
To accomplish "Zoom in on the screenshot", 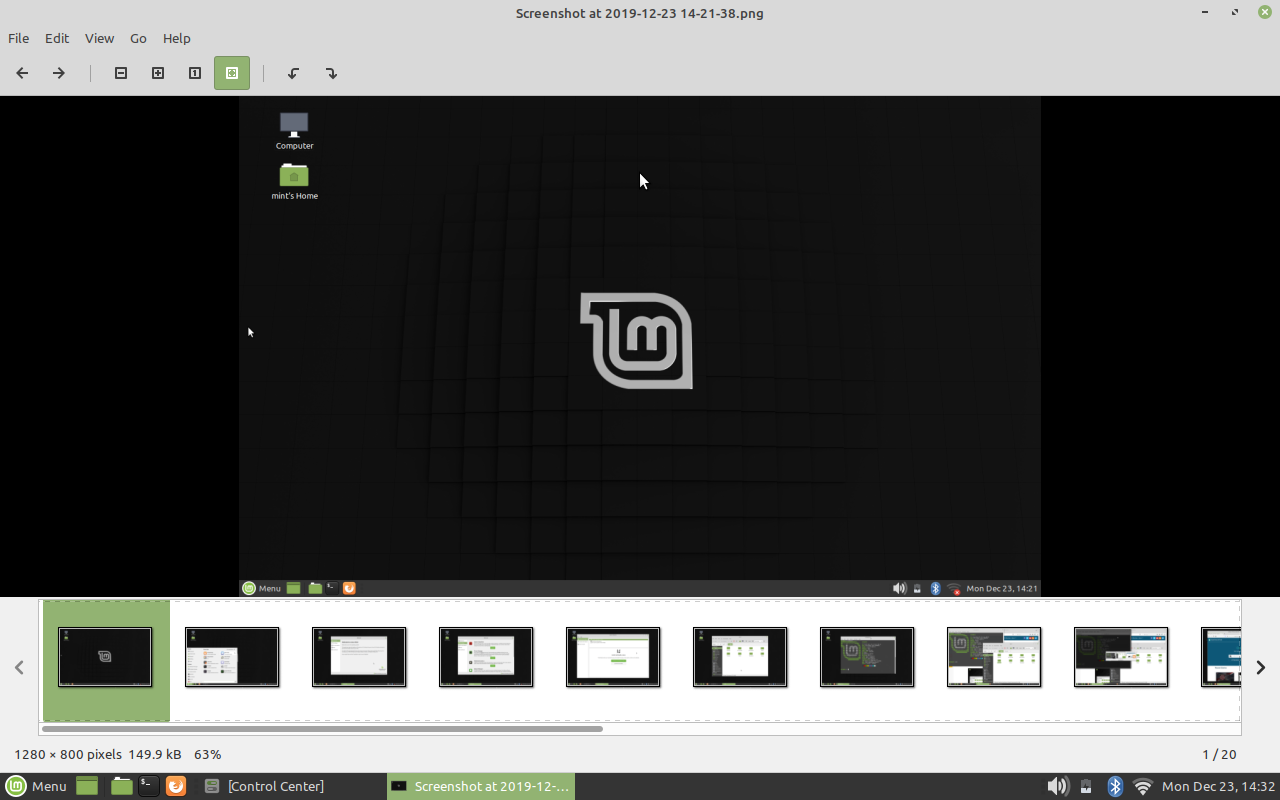I will (x=158, y=73).
